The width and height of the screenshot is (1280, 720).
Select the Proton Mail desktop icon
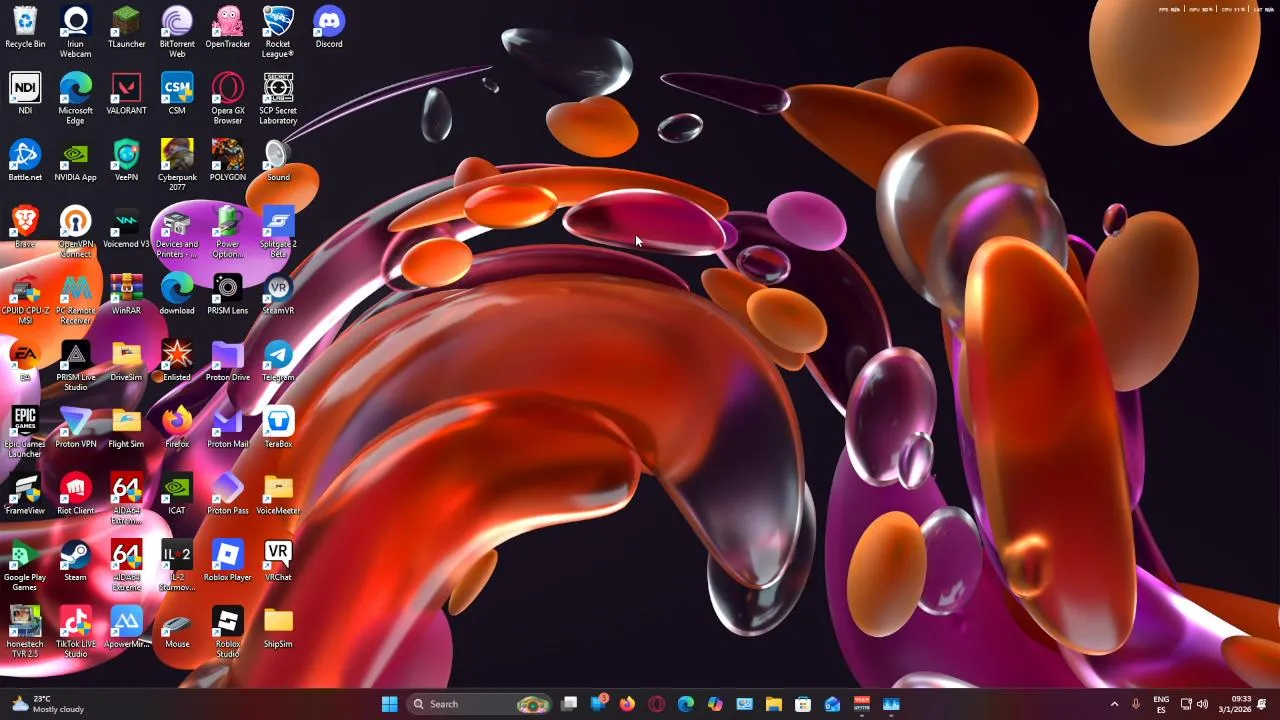point(228,428)
